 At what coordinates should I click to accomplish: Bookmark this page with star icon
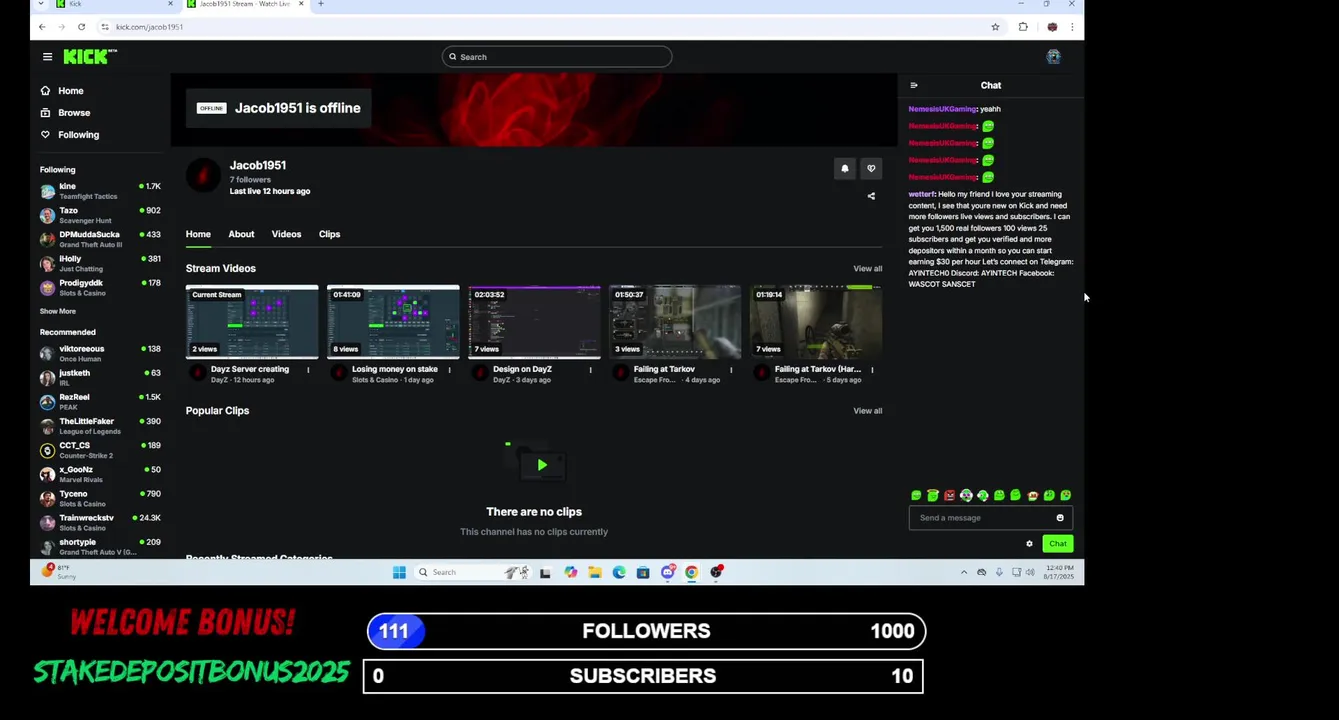tap(995, 27)
